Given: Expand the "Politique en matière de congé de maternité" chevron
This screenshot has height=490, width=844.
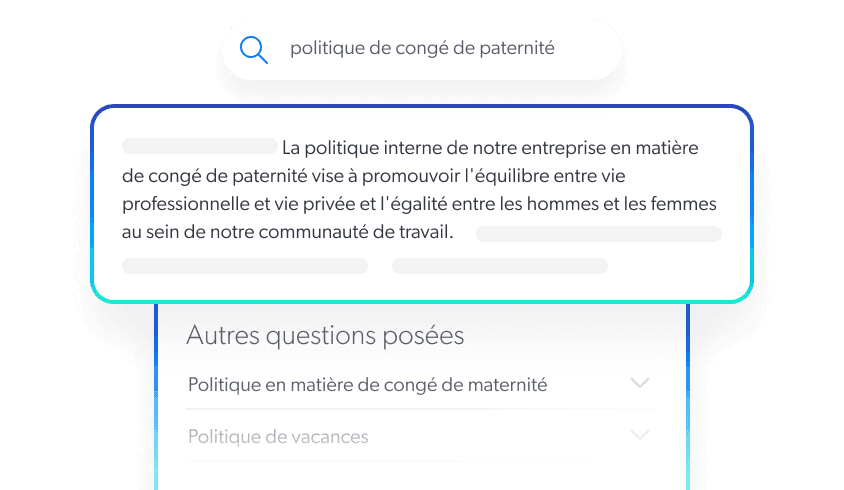Looking at the screenshot, I should click(640, 383).
